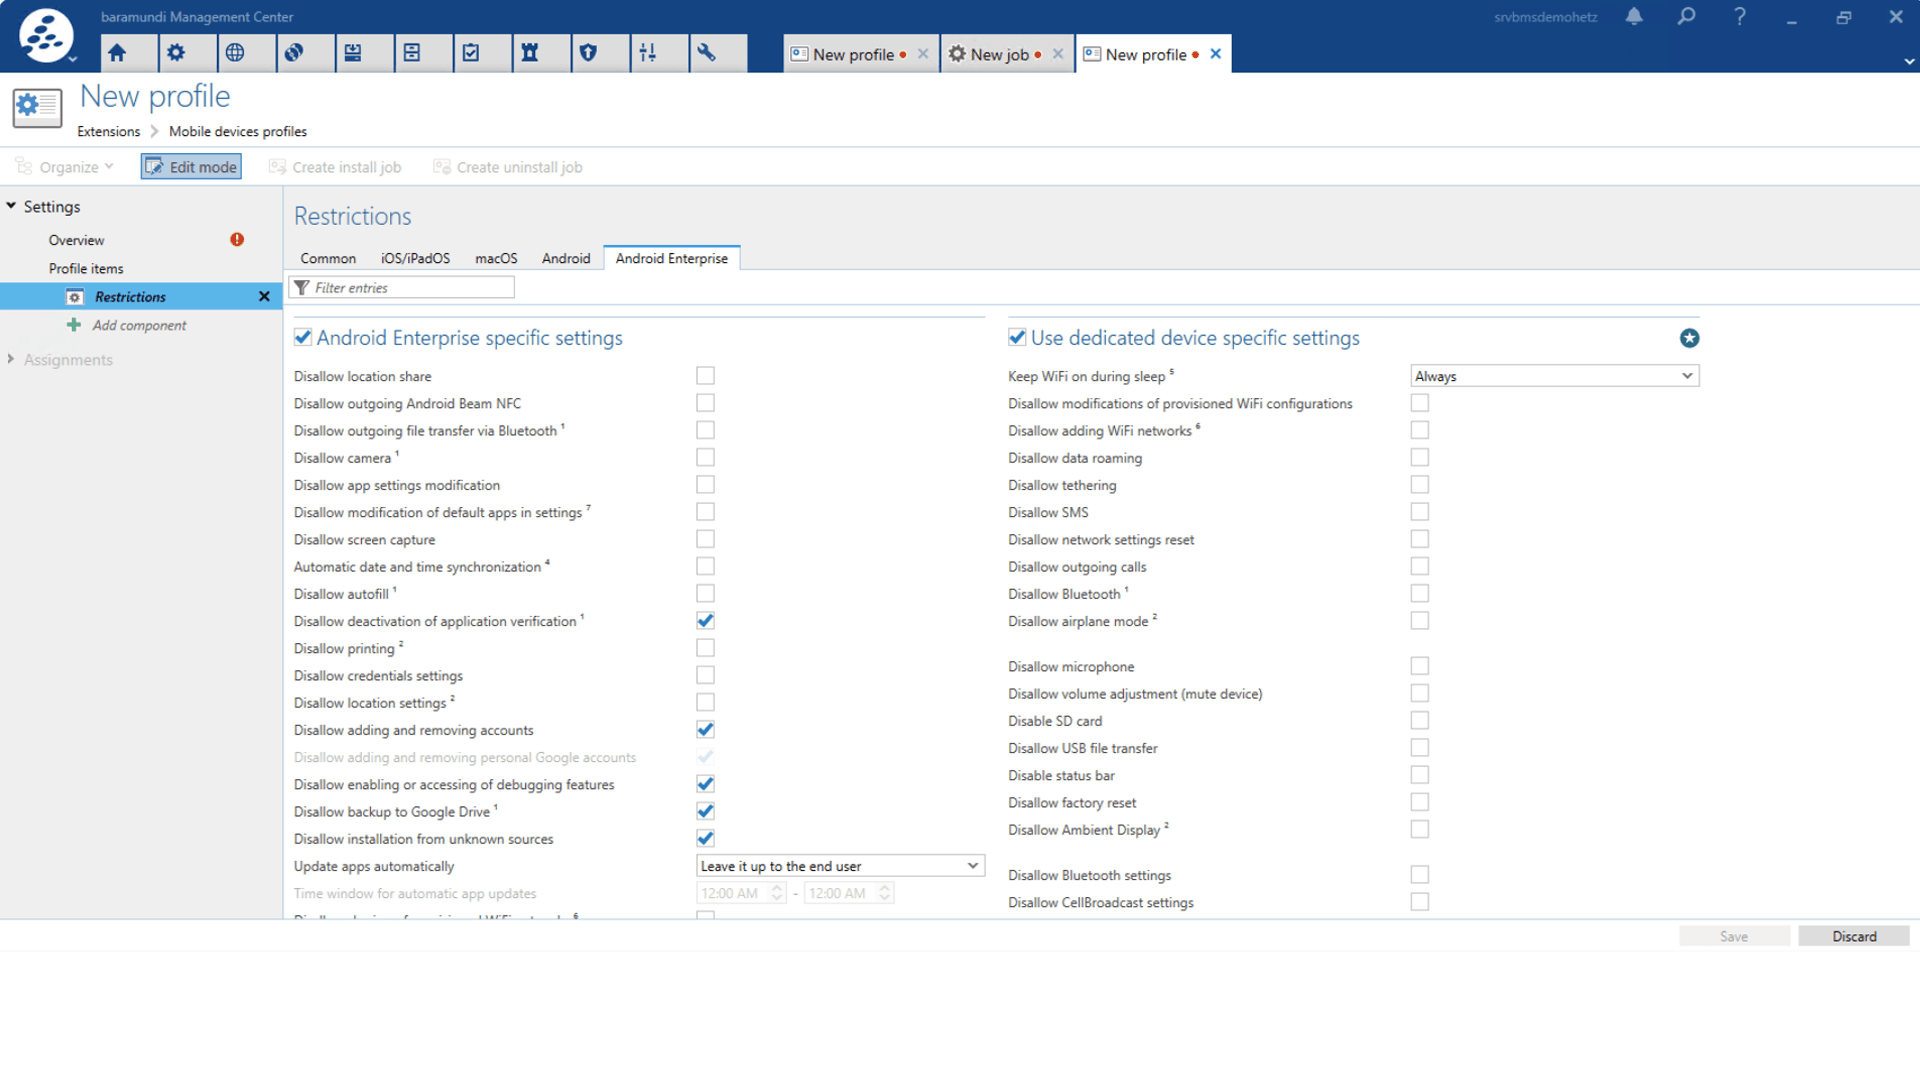Remove the Restrictions profile item with X

[264, 296]
